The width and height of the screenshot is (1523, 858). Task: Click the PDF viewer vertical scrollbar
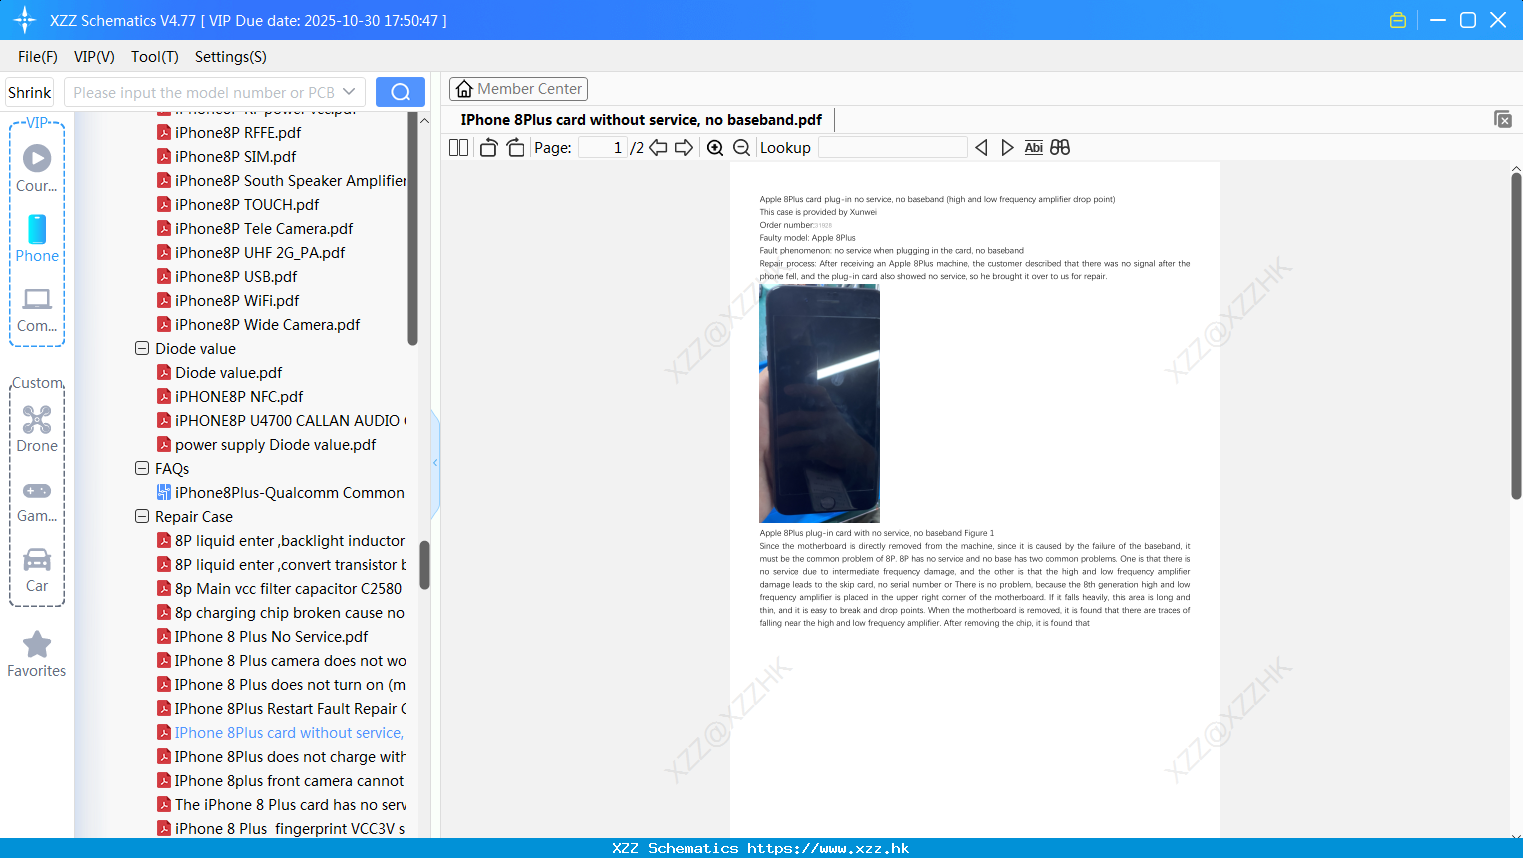(x=1516, y=335)
